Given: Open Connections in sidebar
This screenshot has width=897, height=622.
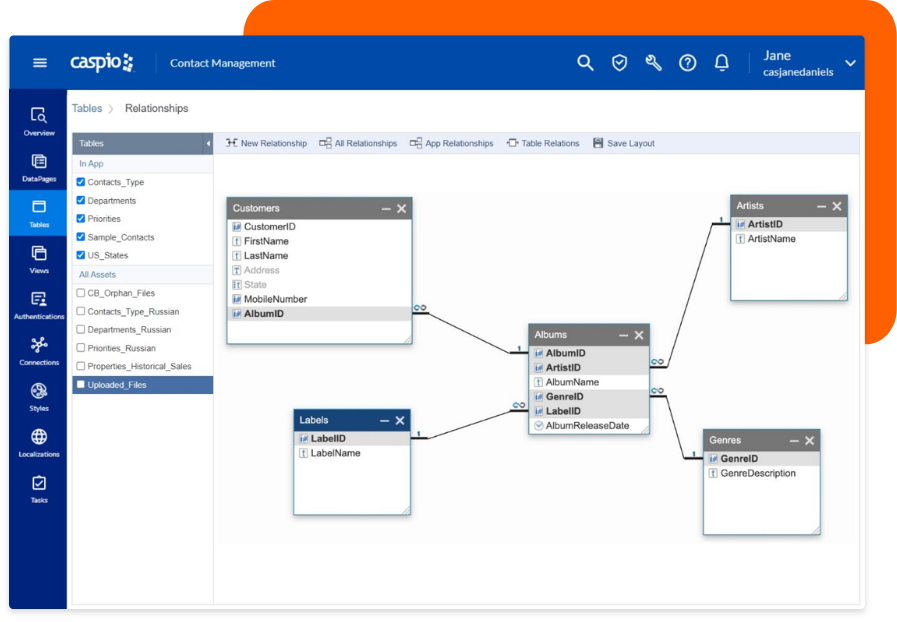Looking at the screenshot, I should click(39, 351).
